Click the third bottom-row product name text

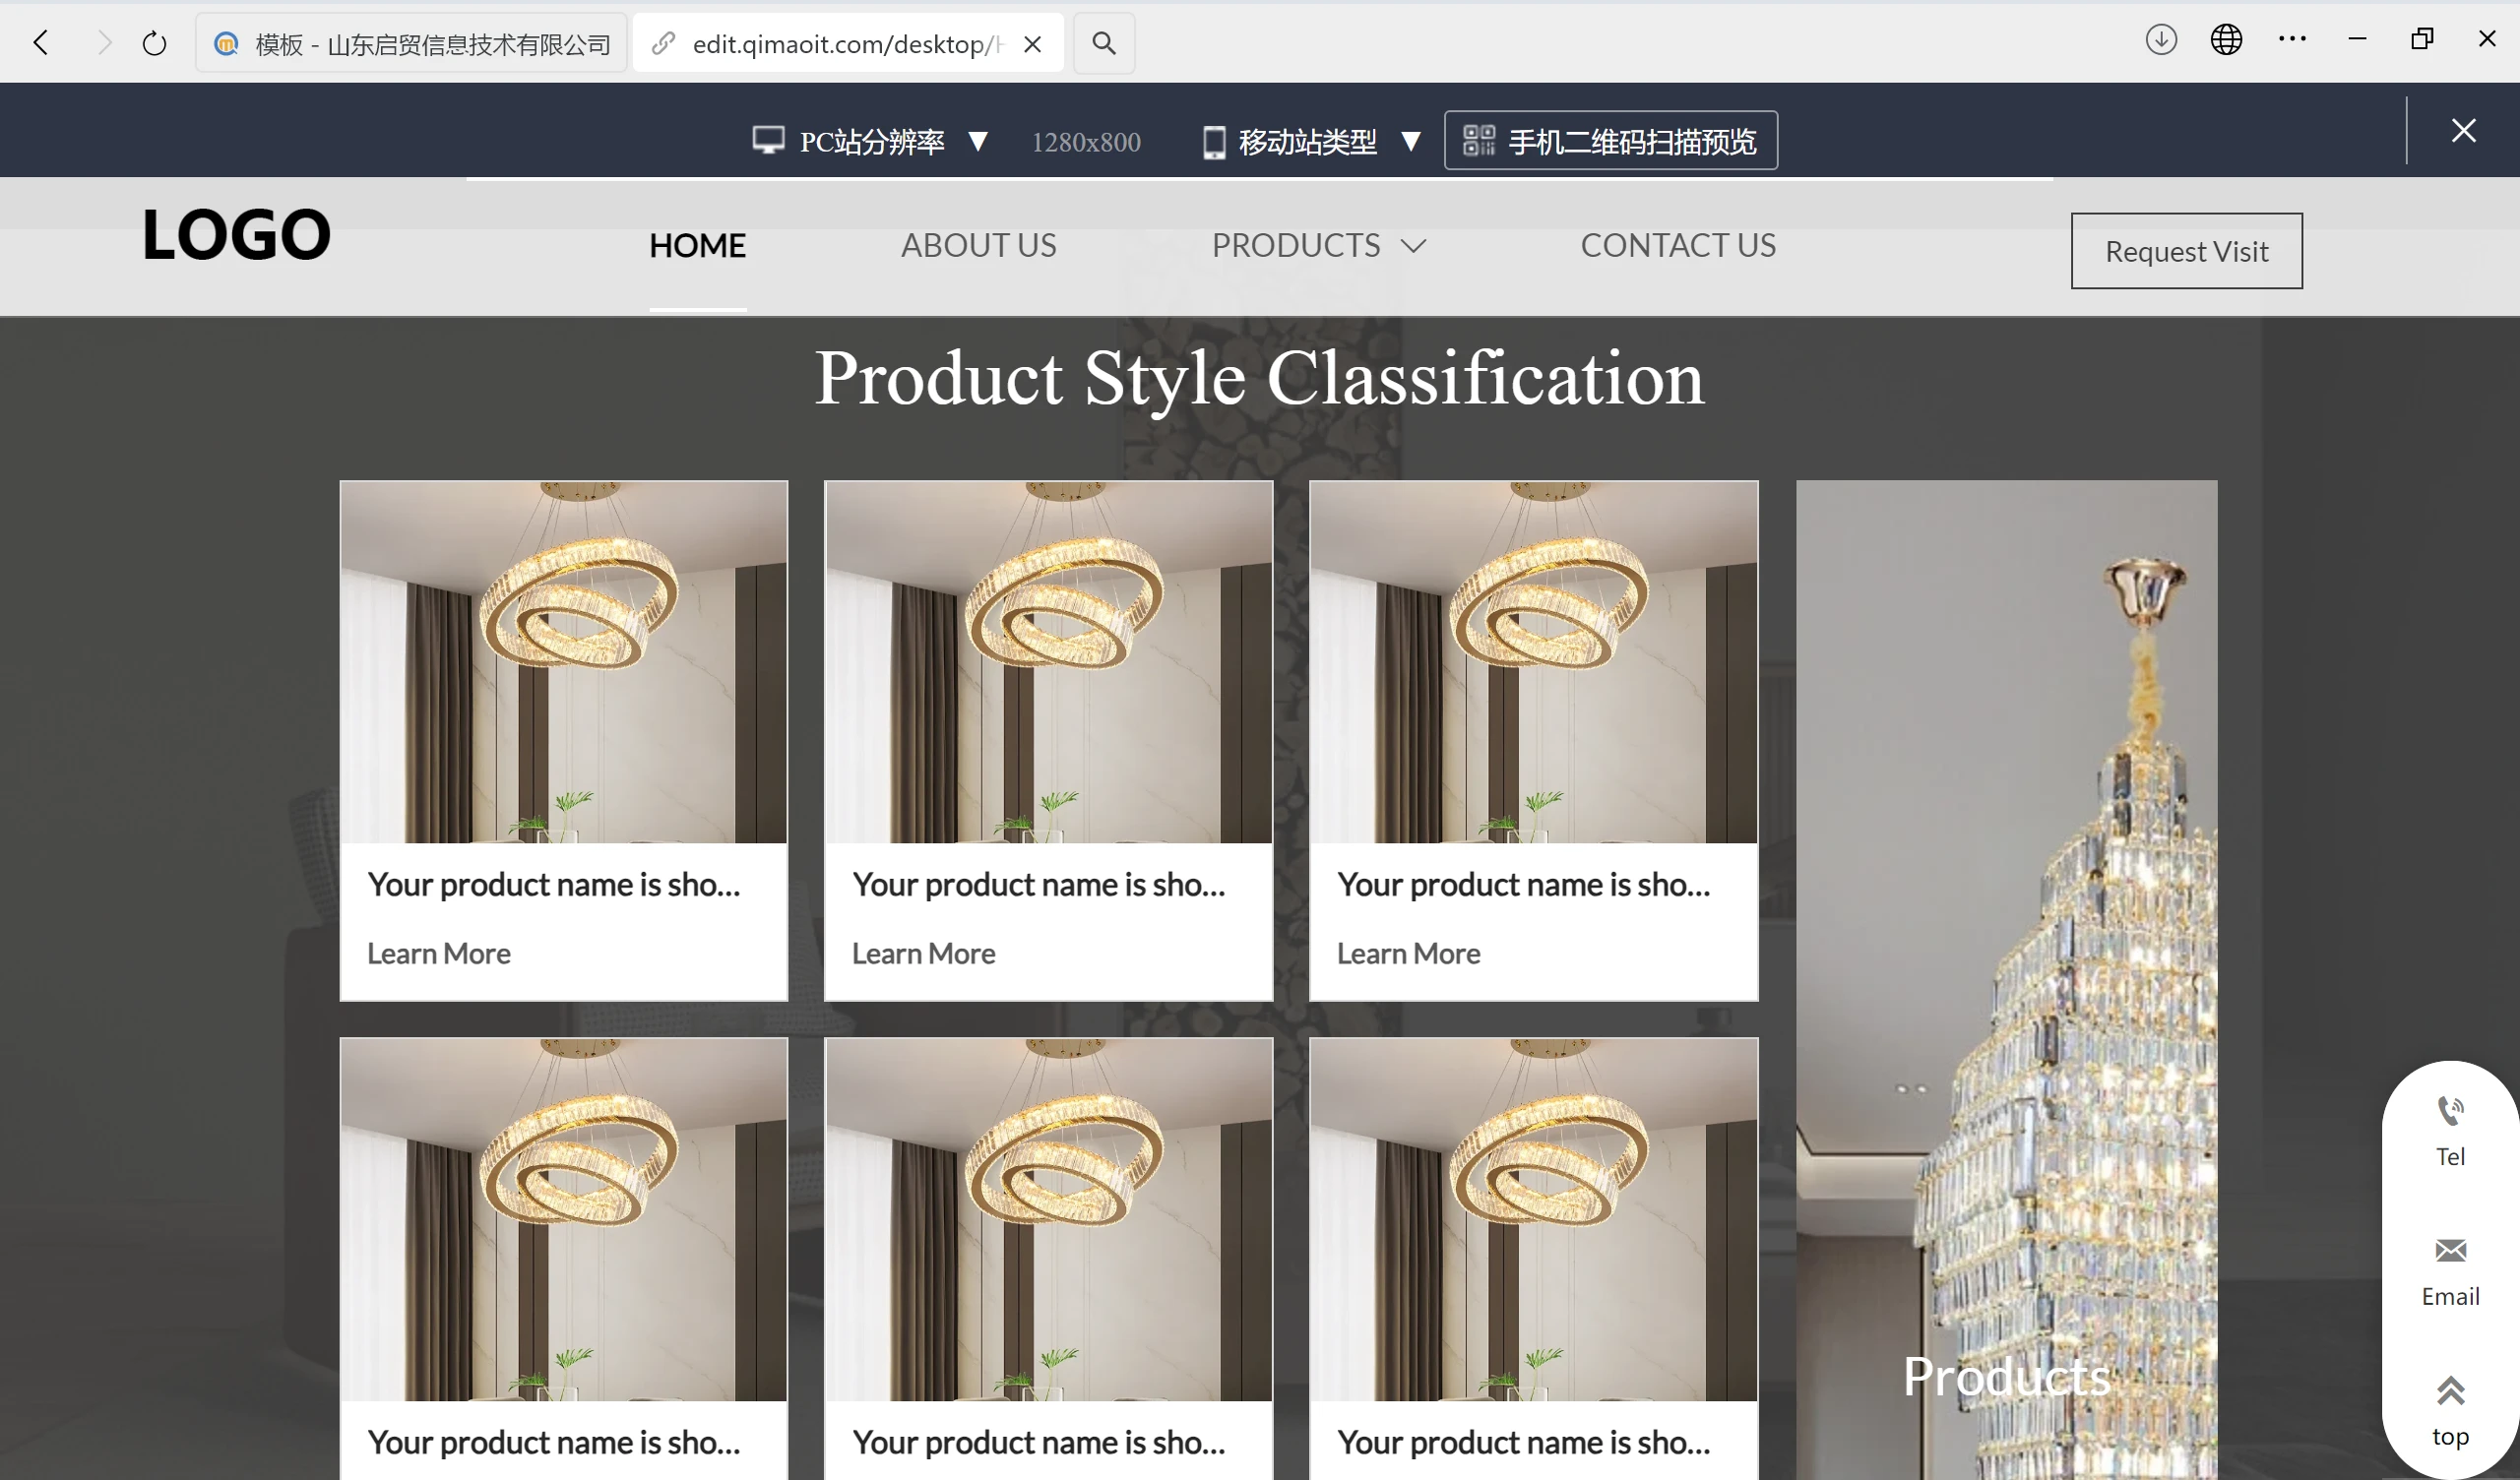pos(1524,1442)
